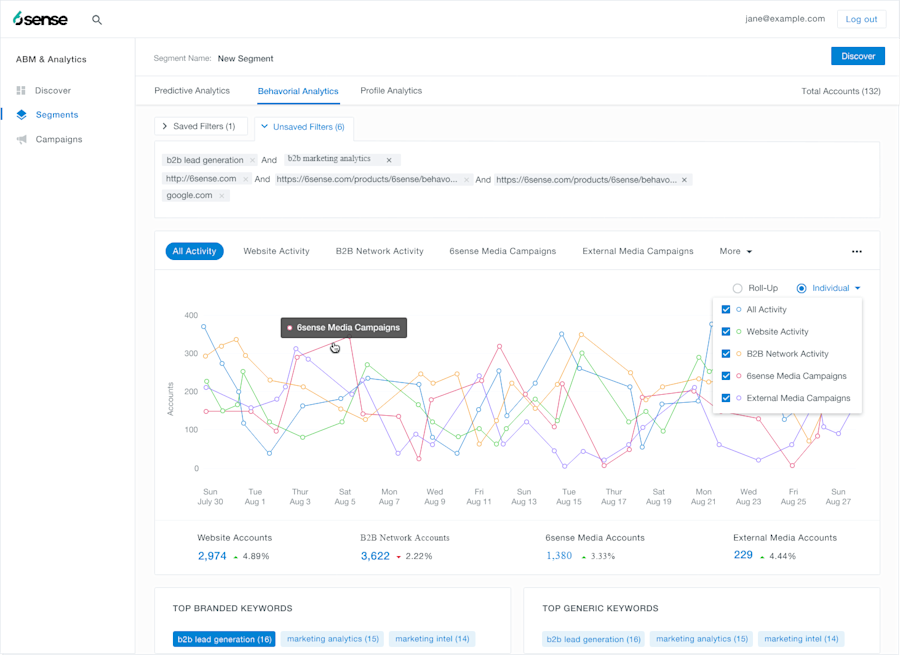900x655 pixels.
Task: Remove the google.com filter
Action: click(x=222, y=196)
